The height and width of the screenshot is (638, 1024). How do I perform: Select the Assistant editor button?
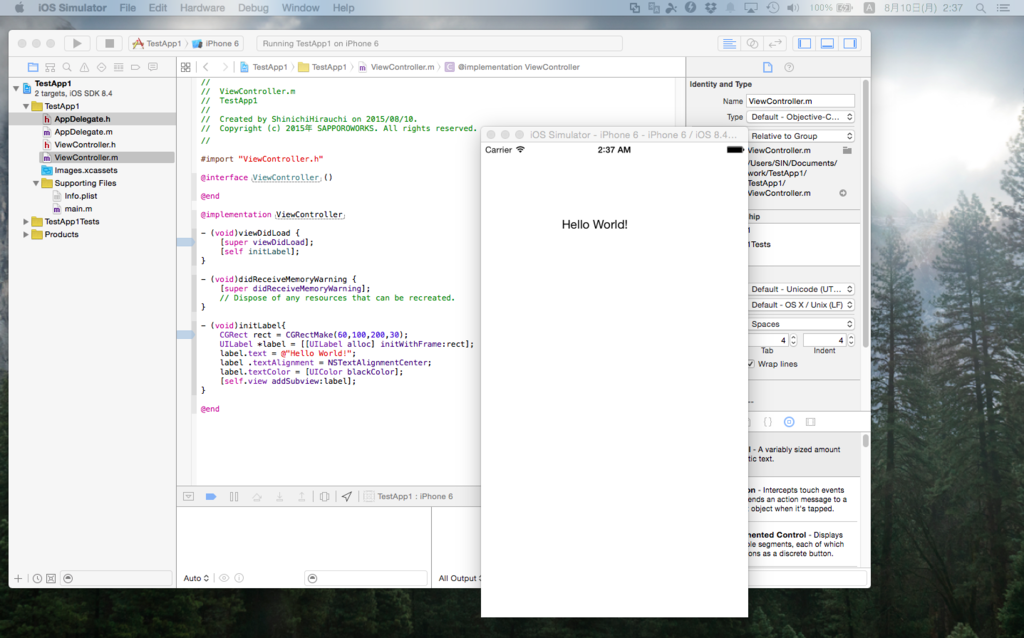point(752,44)
